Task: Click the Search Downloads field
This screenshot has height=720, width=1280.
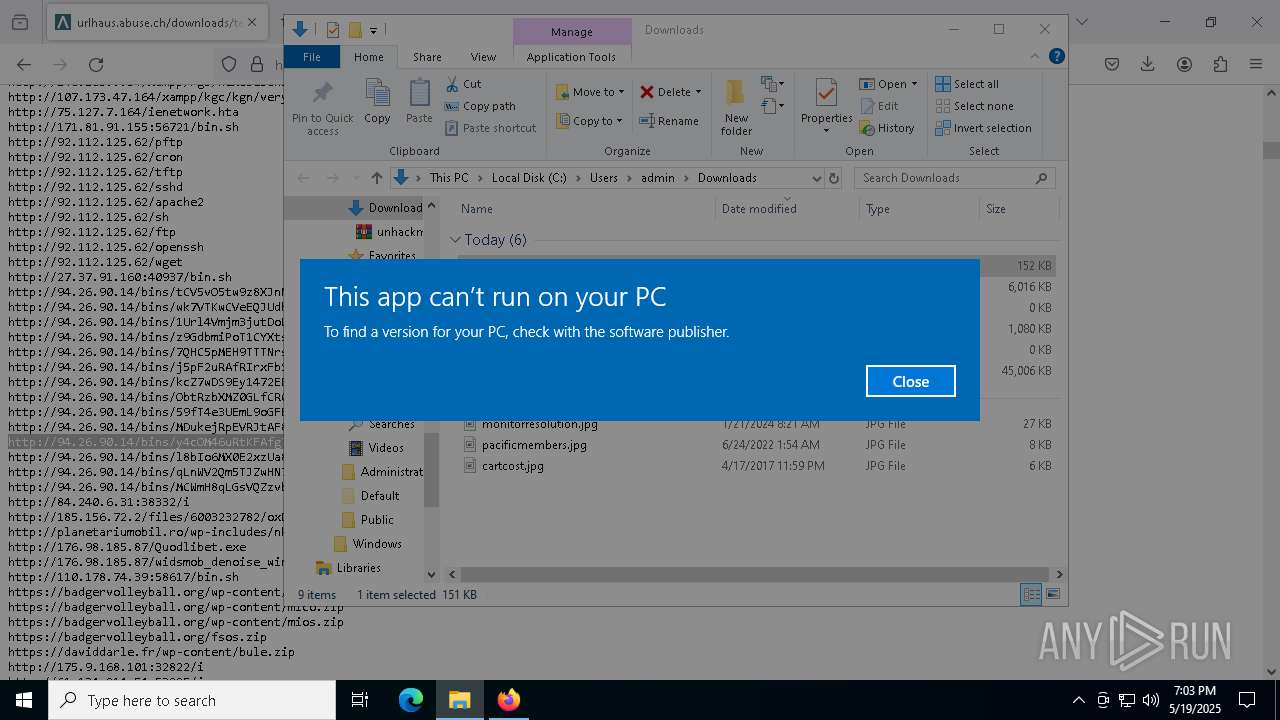Action: pos(955,178)
